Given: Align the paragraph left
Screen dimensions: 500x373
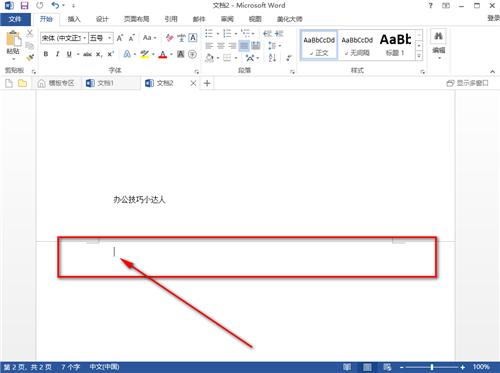Looking at the screenshot, I should 209,46.
